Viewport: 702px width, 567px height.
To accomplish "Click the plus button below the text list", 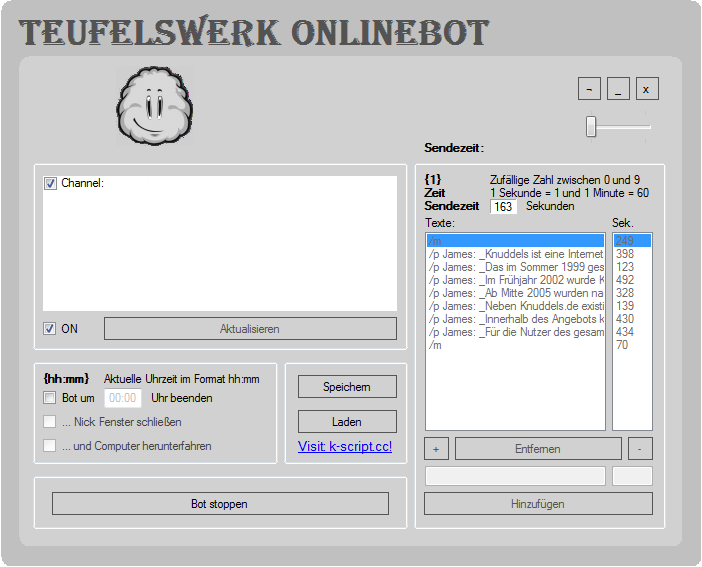I will (436, 449).
